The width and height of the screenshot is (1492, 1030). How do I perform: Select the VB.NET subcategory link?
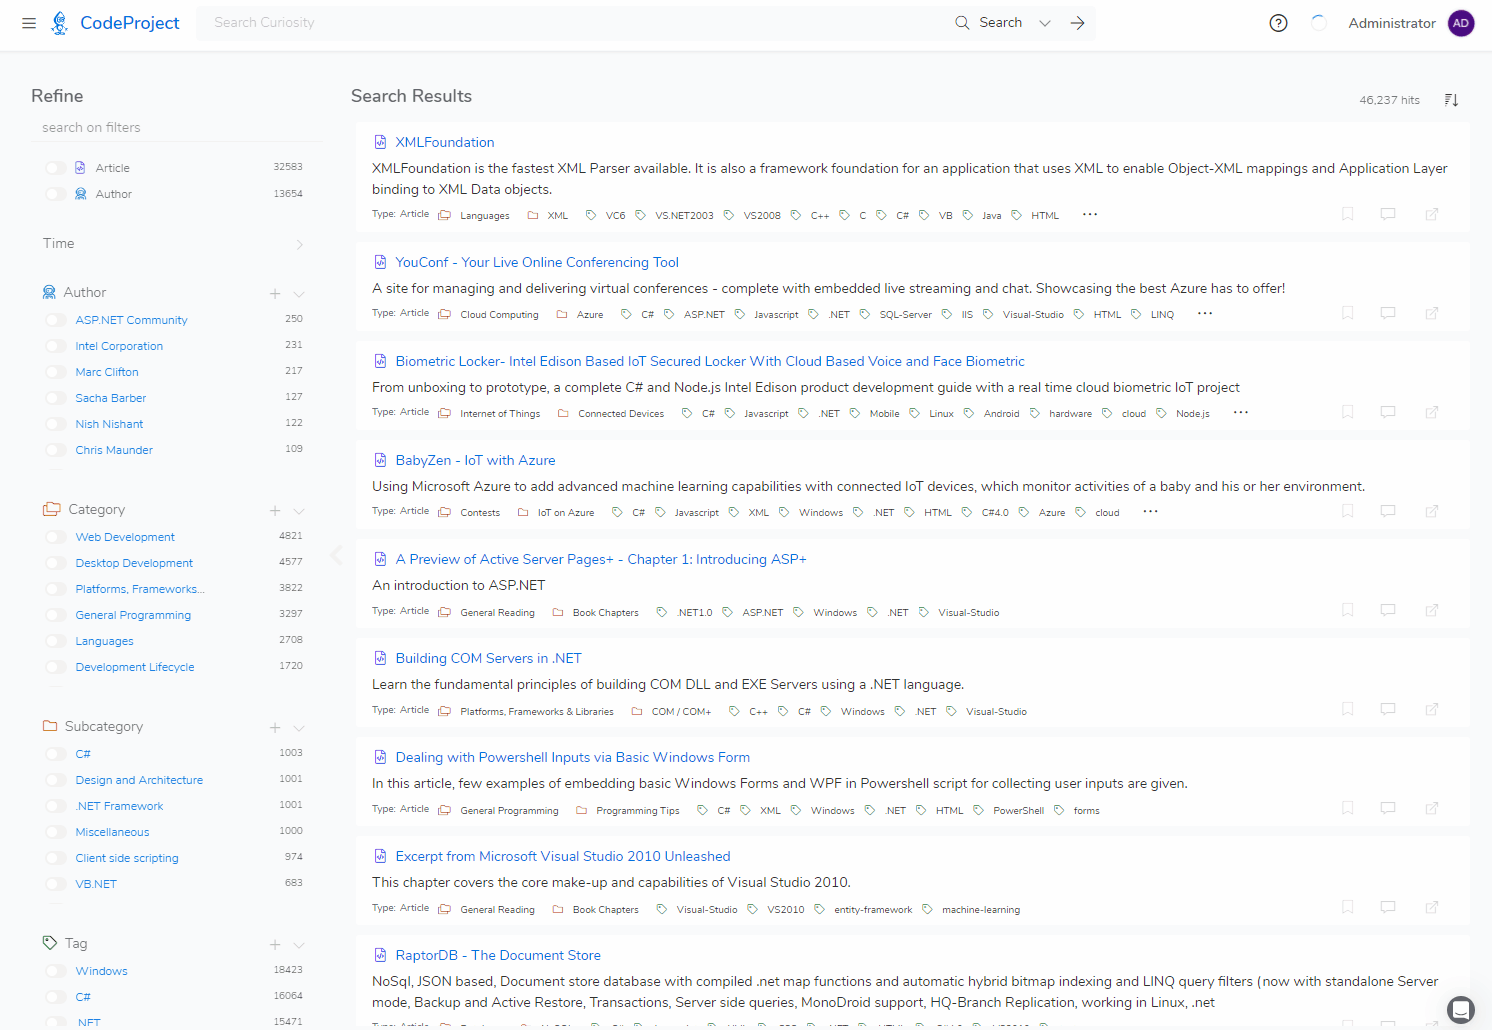coord(96,884)
